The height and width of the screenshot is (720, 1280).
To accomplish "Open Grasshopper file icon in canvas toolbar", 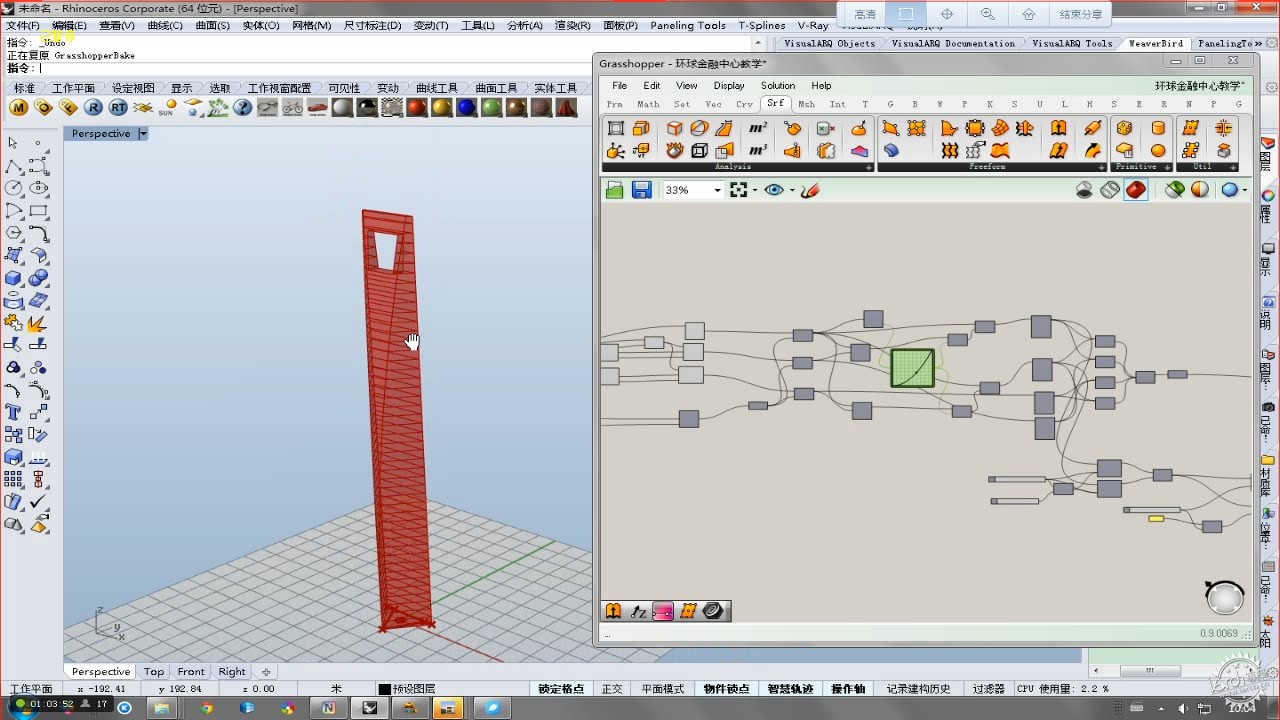I will [614, 190].
